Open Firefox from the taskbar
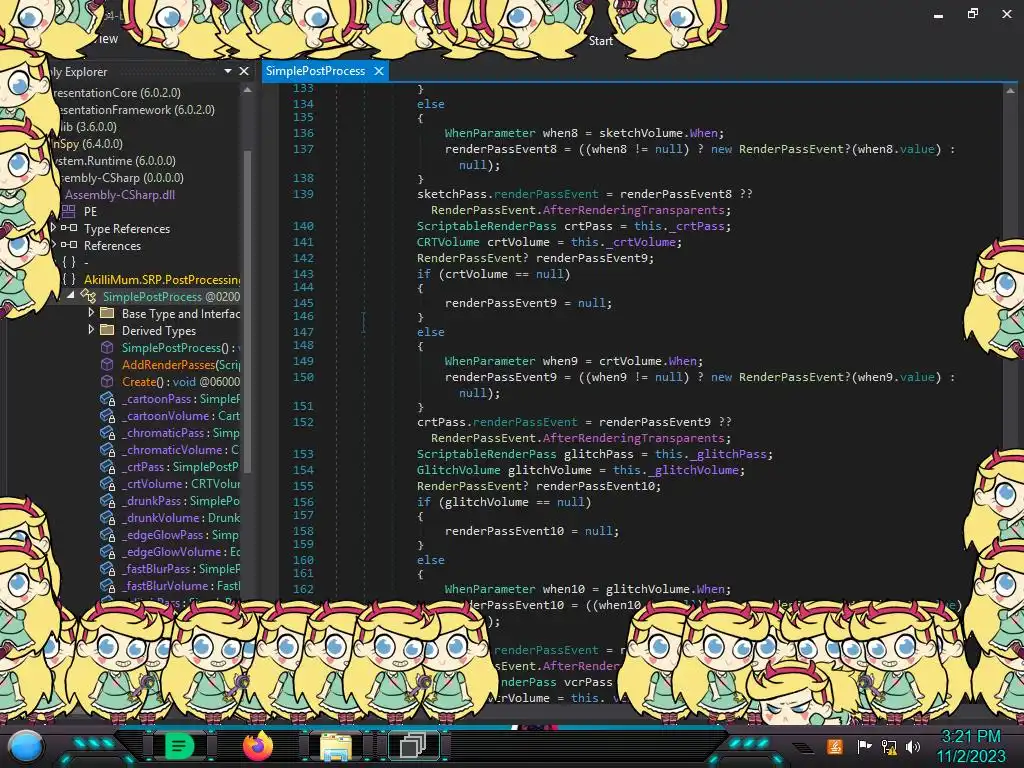1024x768 pixels. 258,746
